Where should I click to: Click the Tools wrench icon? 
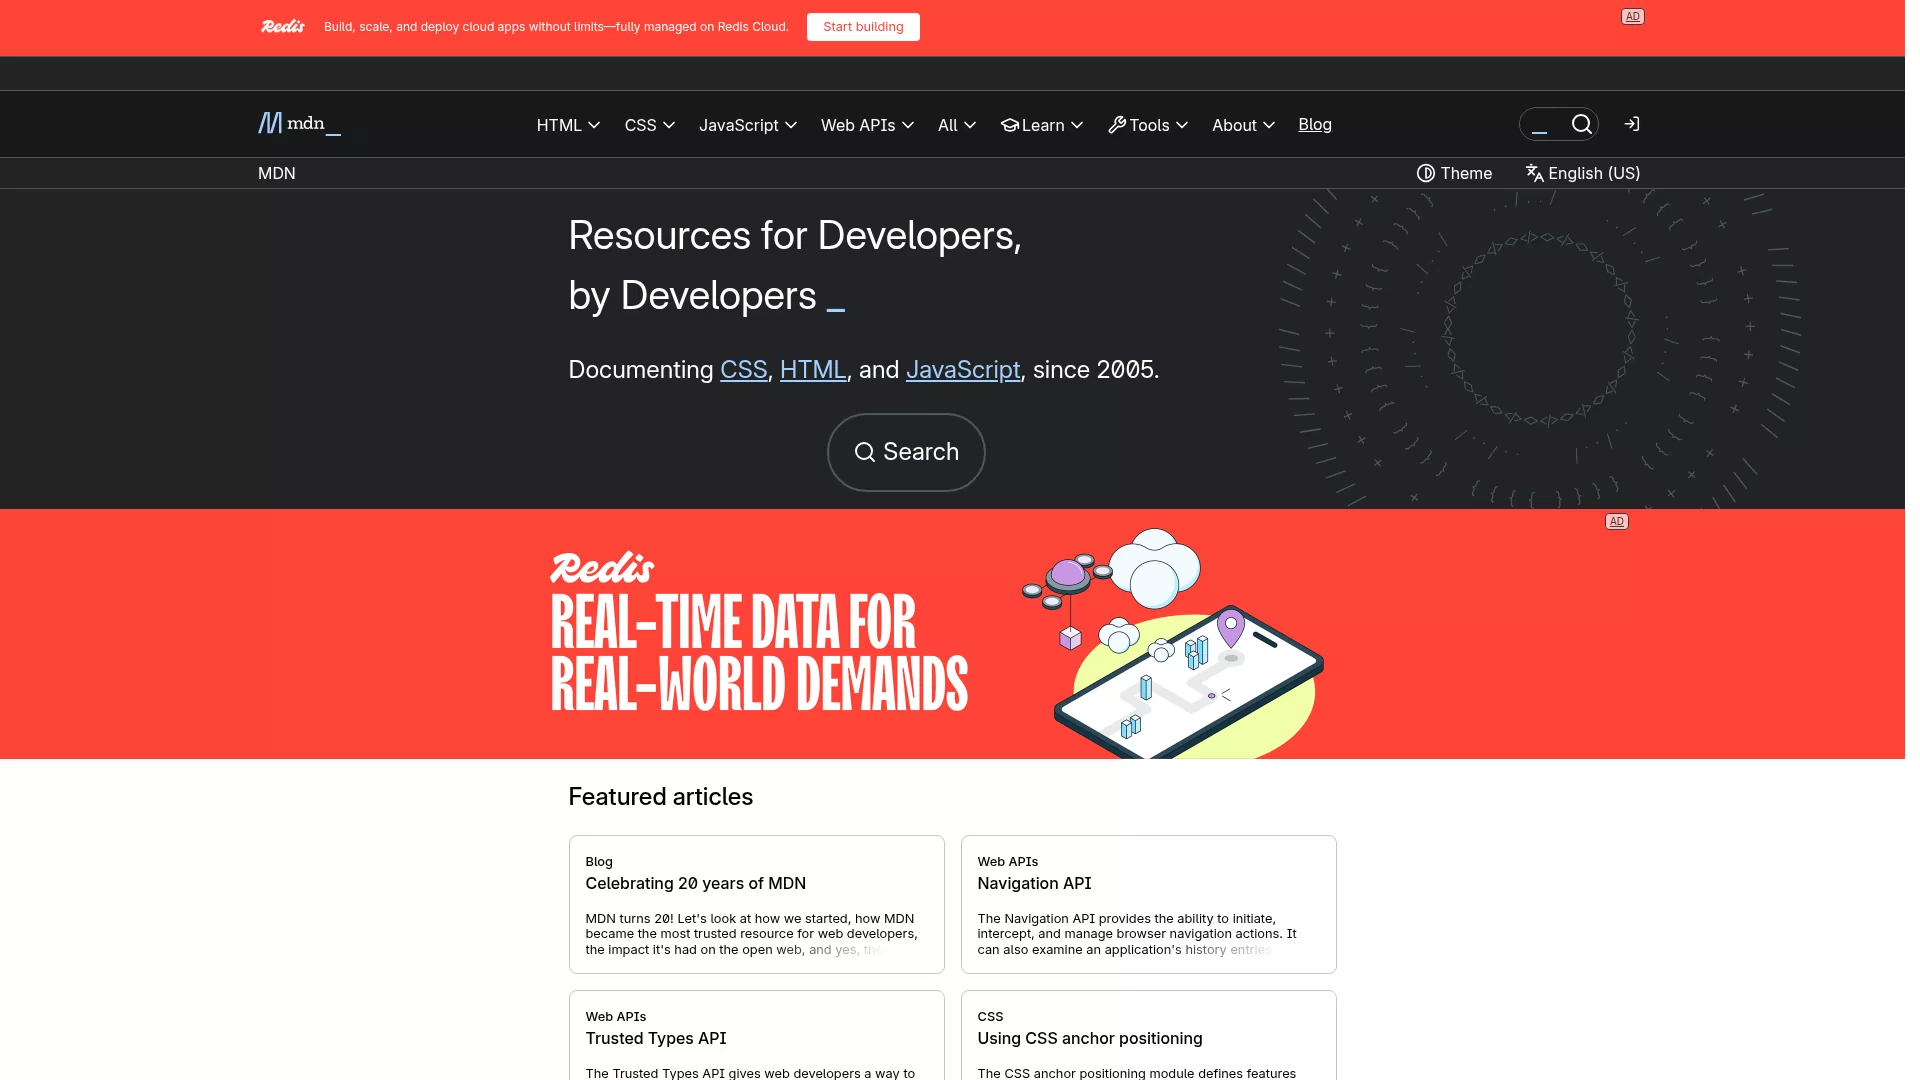[x=1117, y=125]
